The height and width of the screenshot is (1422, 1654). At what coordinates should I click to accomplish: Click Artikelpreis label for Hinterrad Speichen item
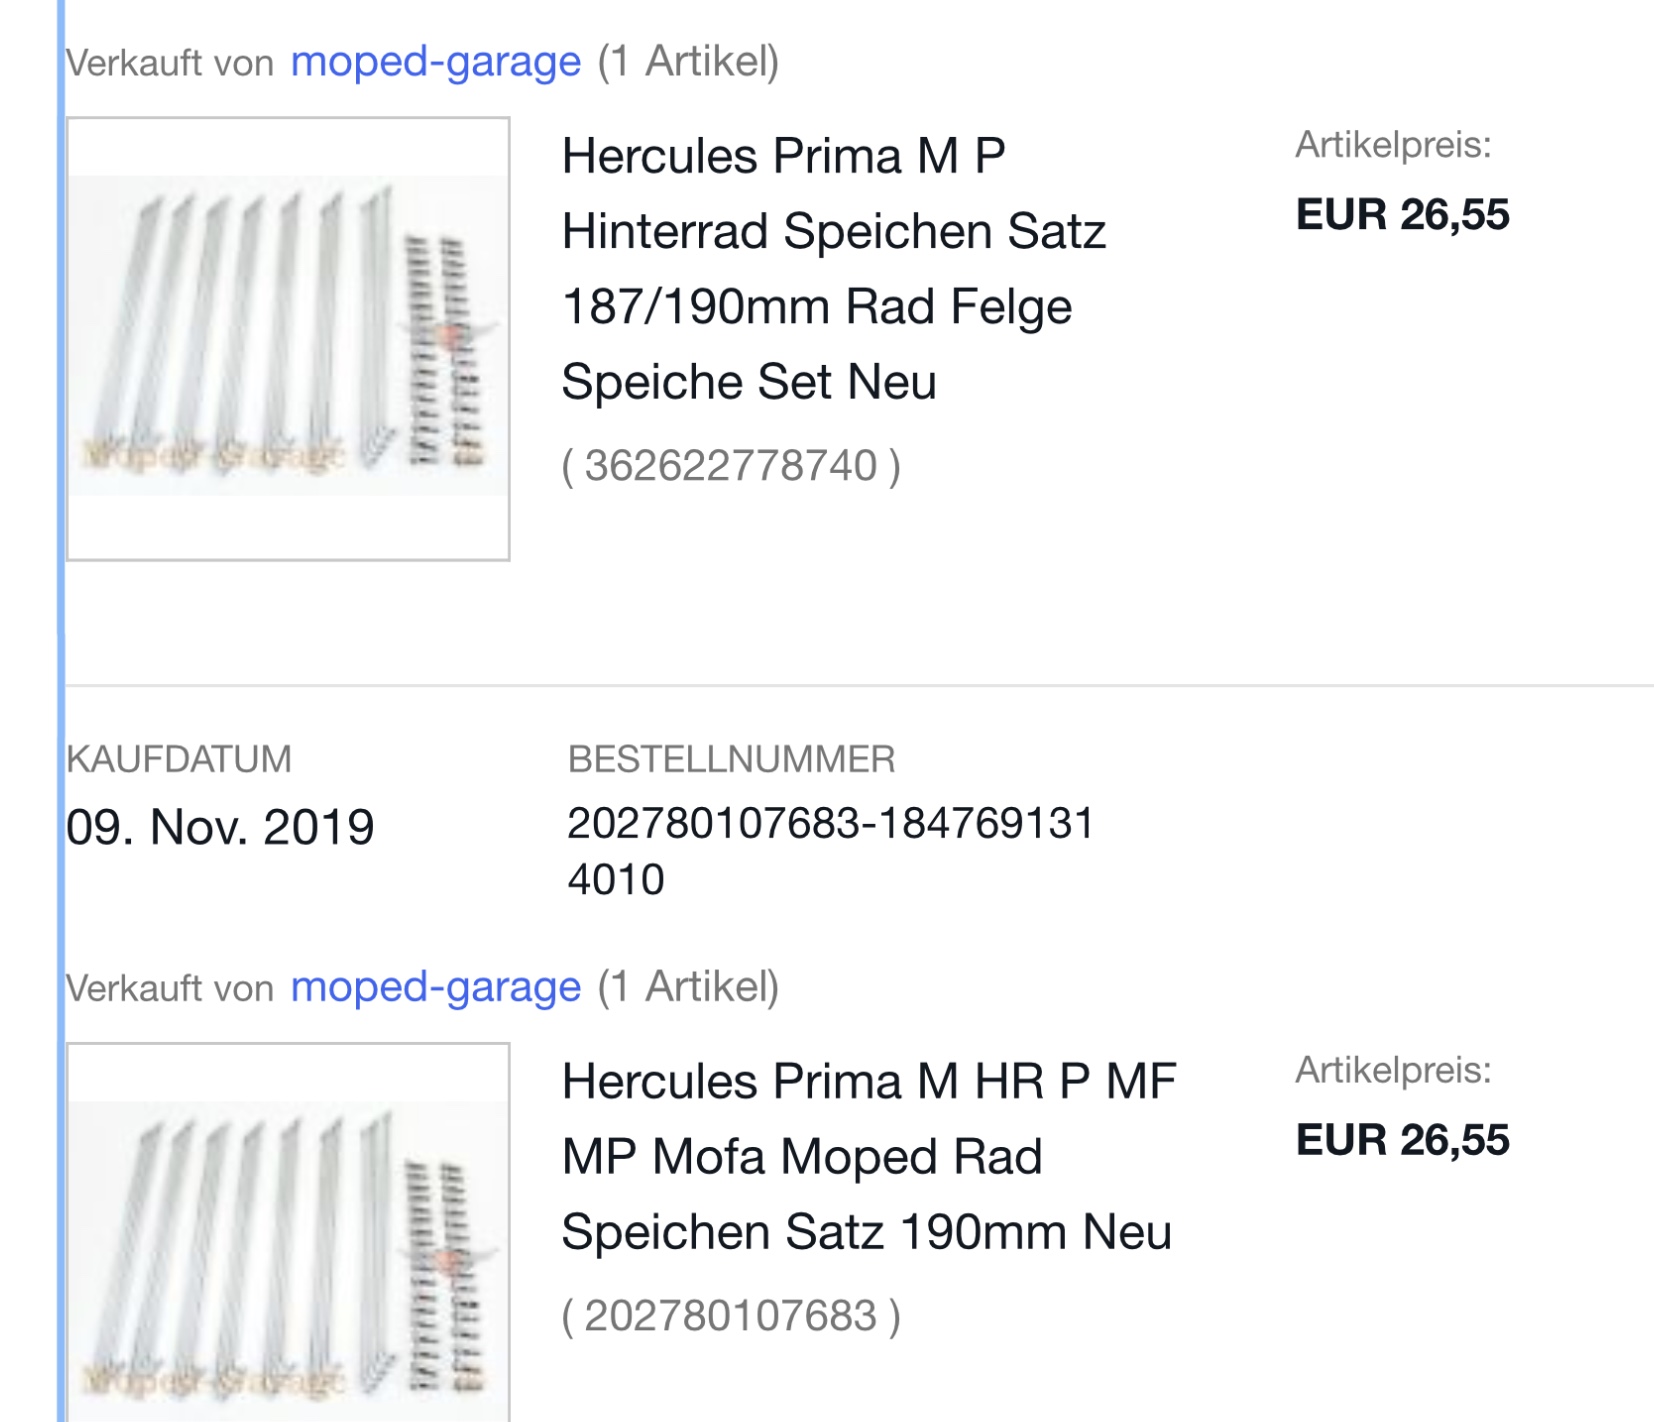(1393, 145)
